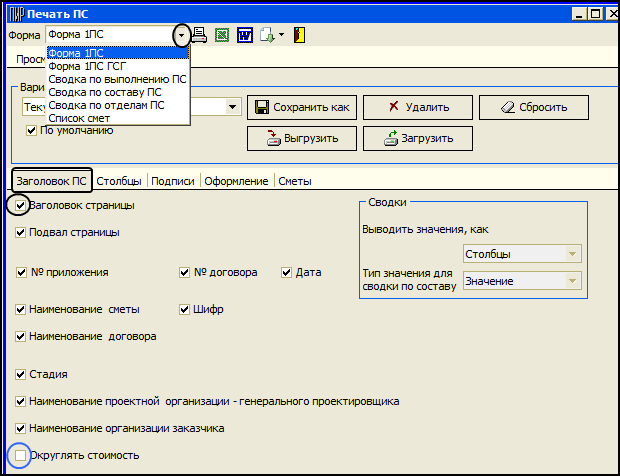Maximize the Печать ПС window
The width and height of the screenshot is (620, 476).
(x=595, y=14)
